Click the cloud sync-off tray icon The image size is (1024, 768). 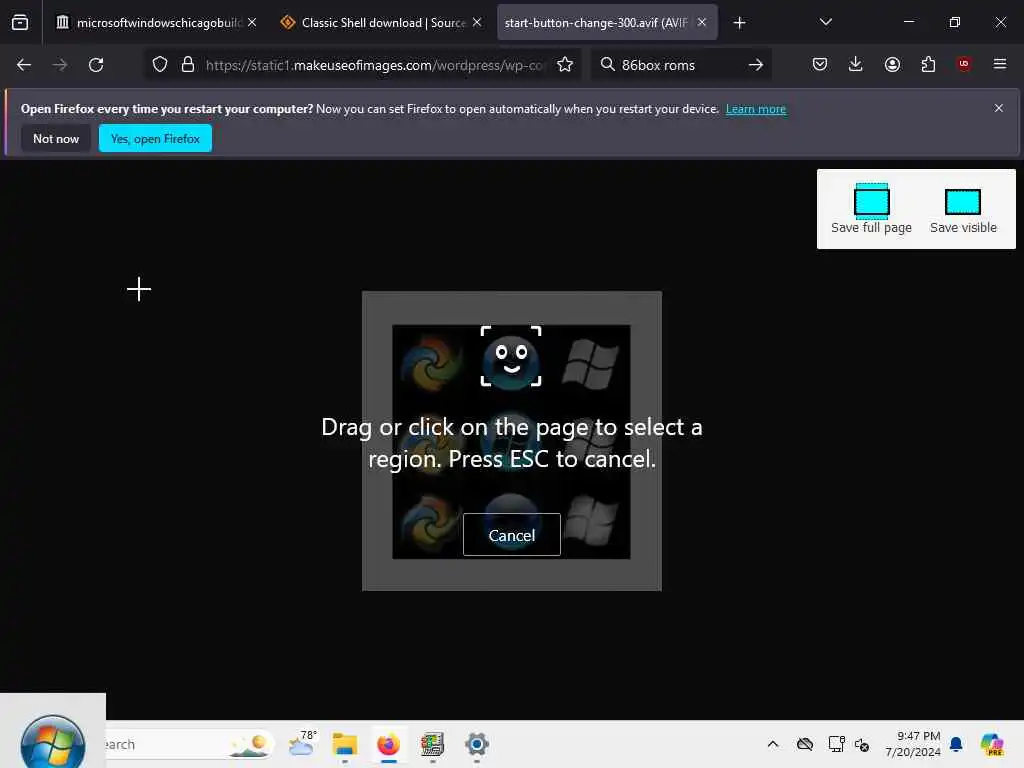point(805,744)
